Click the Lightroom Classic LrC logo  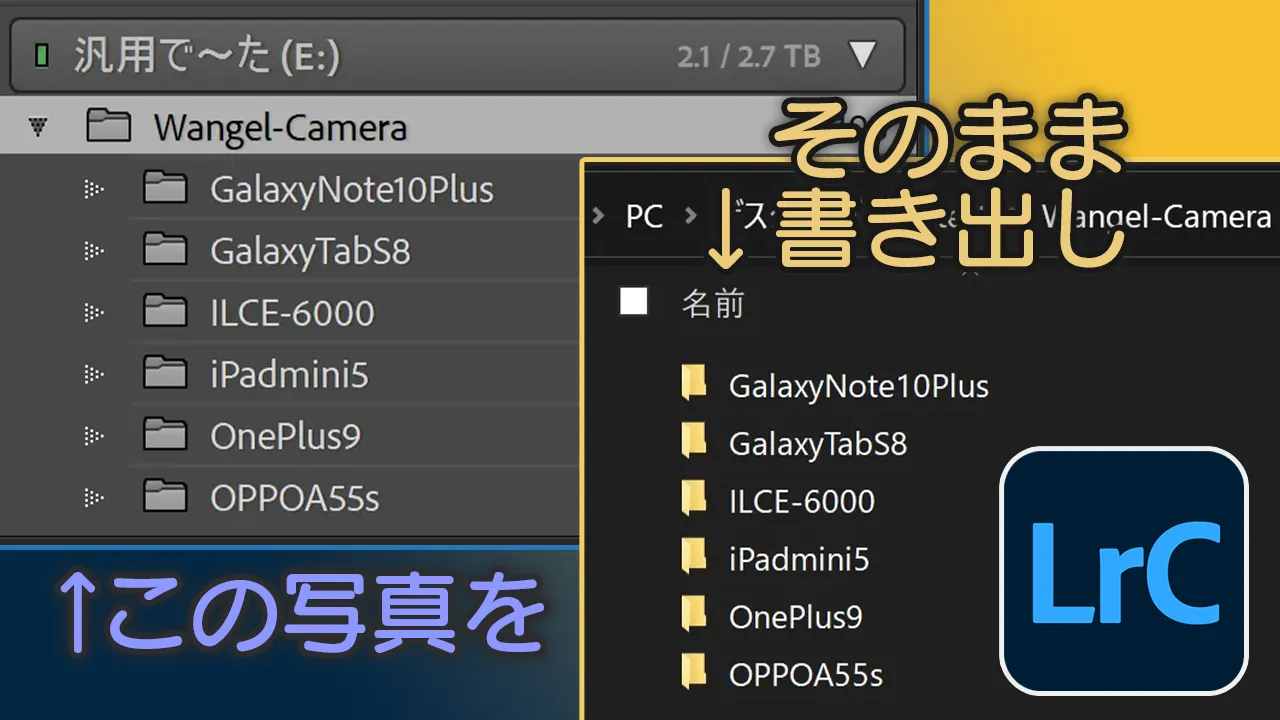pos(1124,571)
